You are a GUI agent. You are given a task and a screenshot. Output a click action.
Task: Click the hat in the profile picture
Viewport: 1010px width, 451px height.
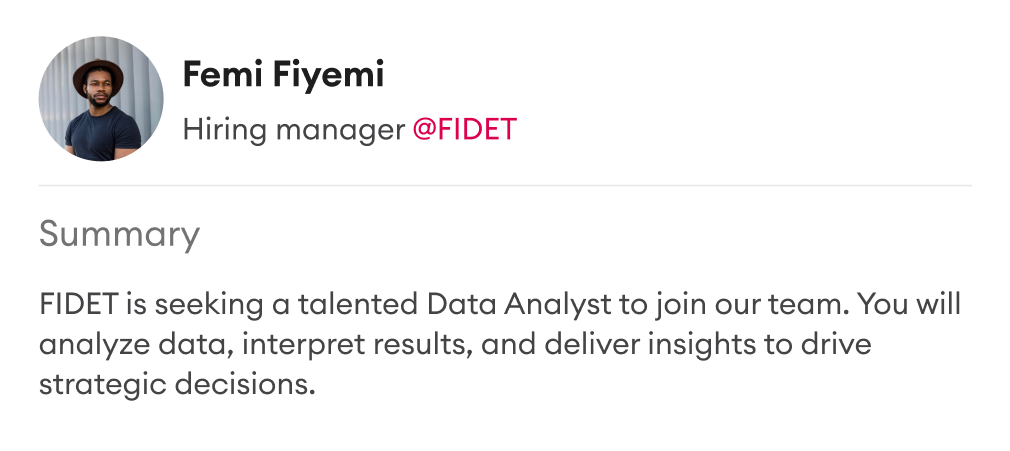(x=98, y=74)
